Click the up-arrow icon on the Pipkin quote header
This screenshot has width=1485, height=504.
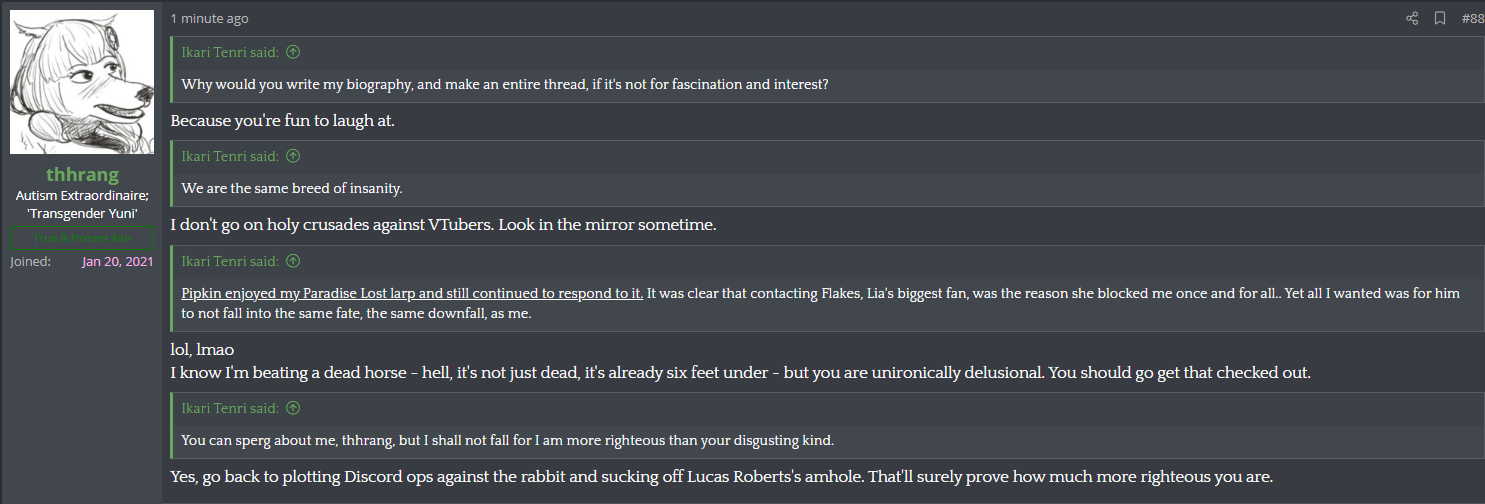[293, 261]
